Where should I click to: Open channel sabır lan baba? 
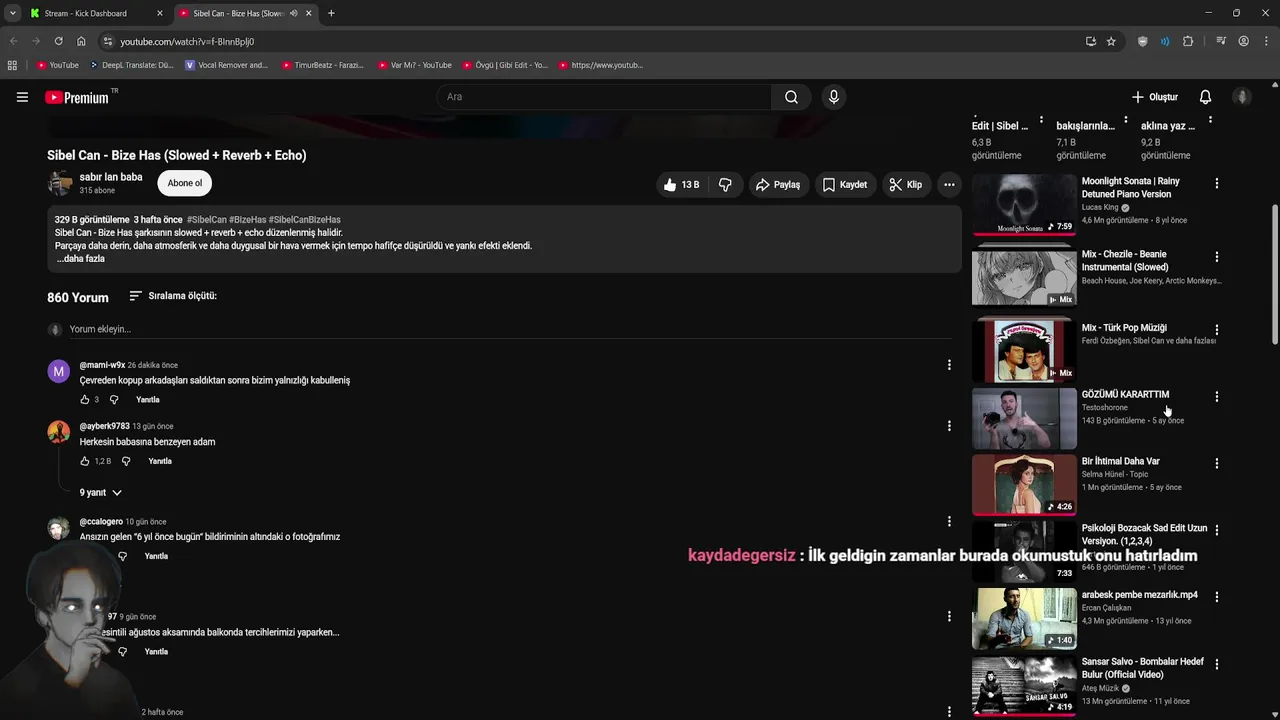pyautogui.click(x=111, y=177)
